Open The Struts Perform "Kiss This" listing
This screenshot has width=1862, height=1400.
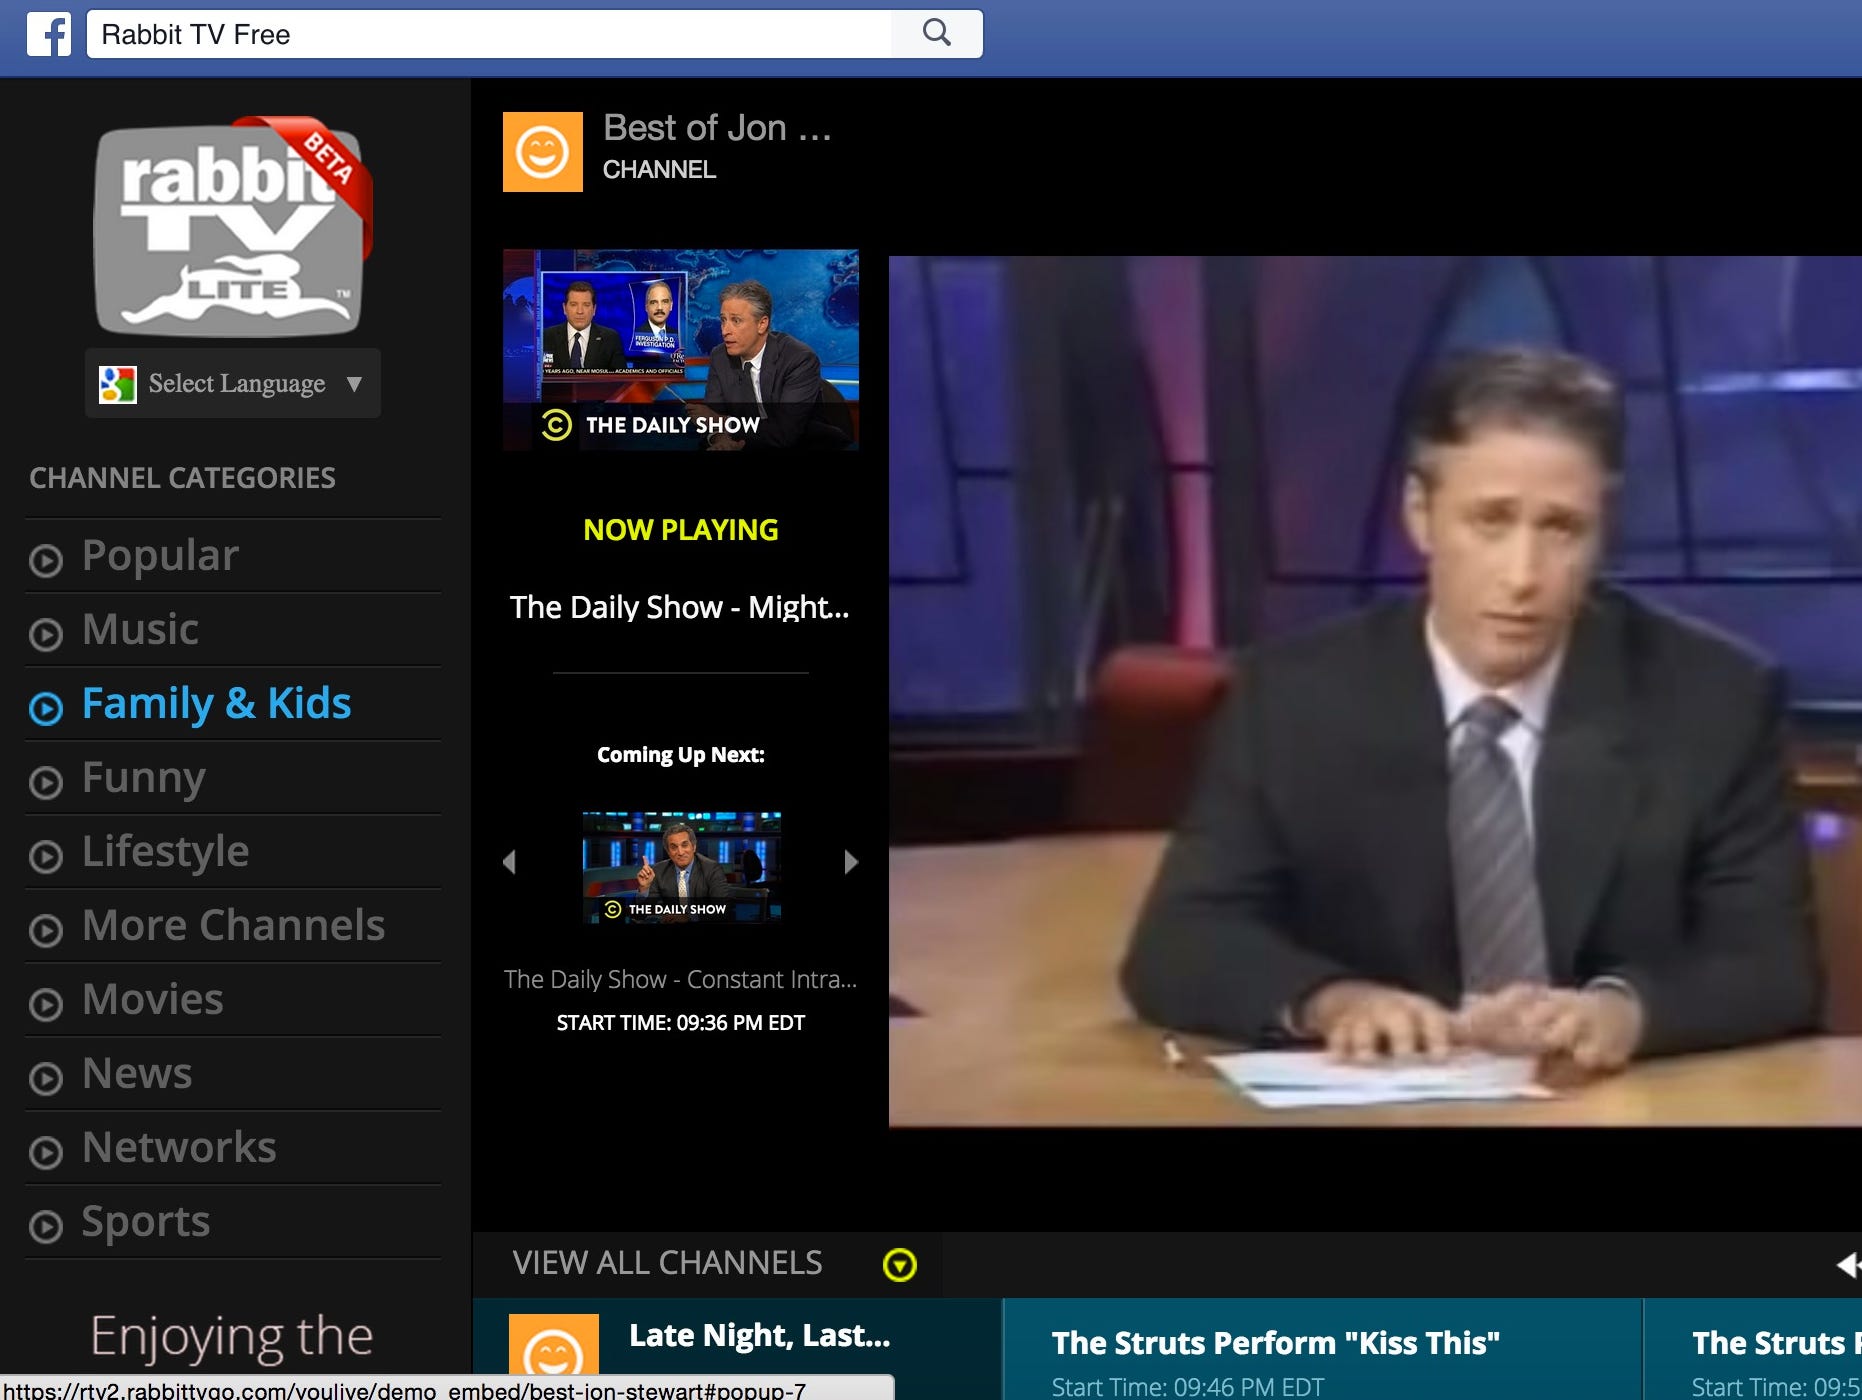[1276, 1343]
